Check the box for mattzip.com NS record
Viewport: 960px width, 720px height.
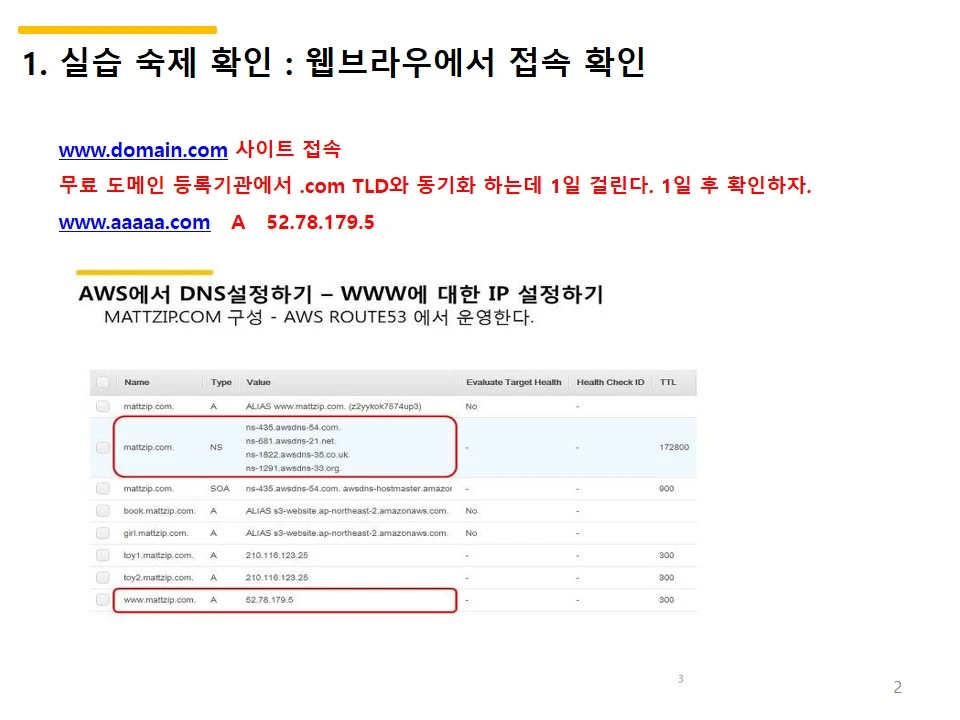tap(103, 447)
